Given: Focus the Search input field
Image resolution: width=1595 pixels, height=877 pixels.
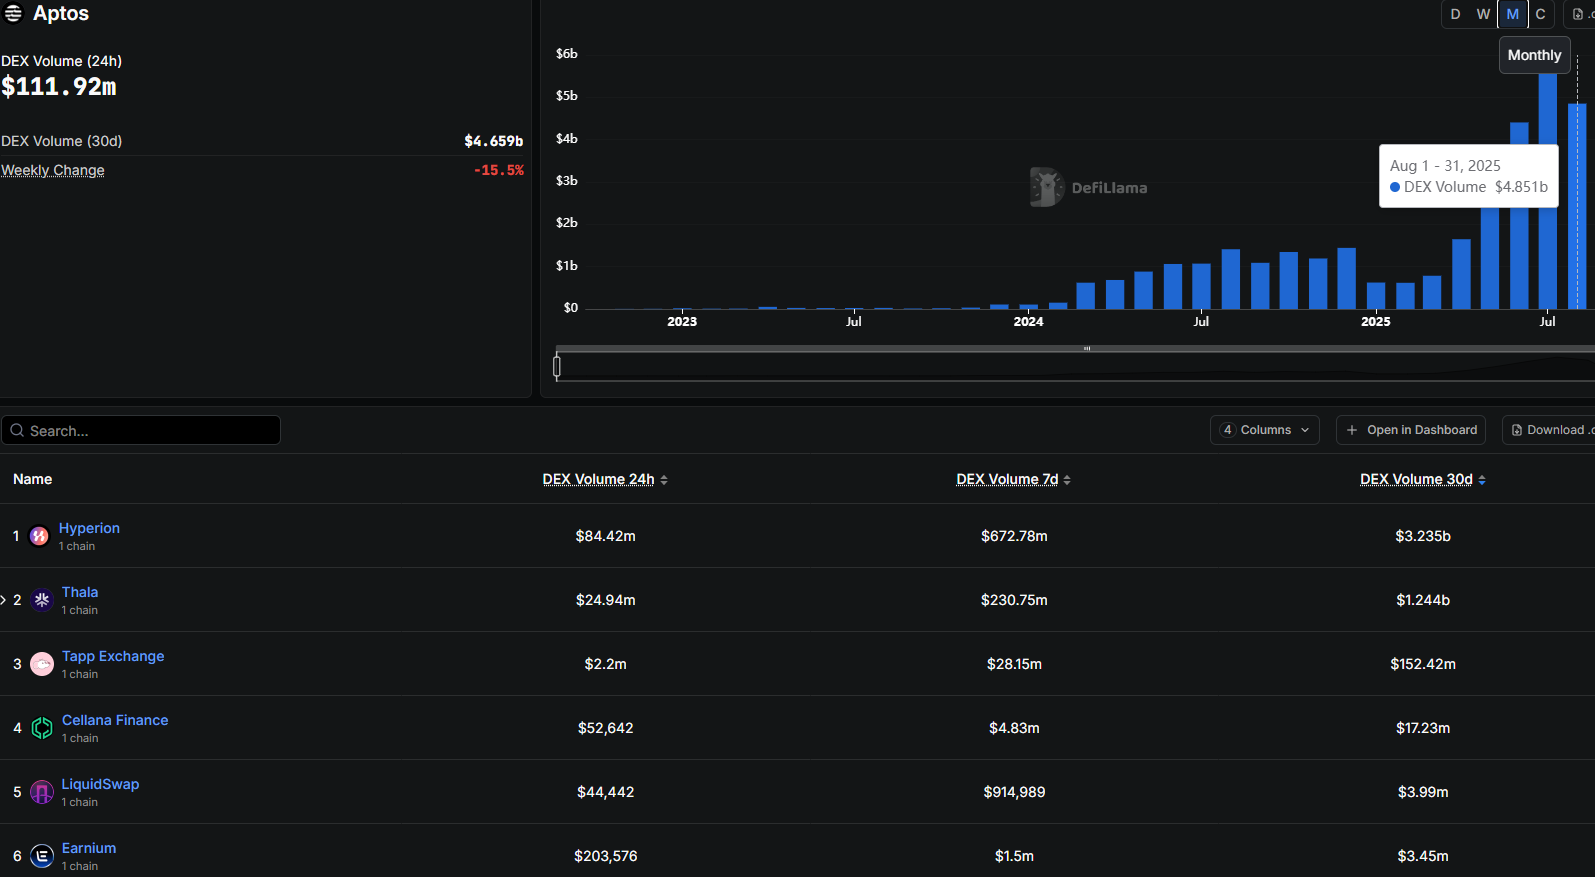Looking at the screenshot, I should [x=141, y=430].
